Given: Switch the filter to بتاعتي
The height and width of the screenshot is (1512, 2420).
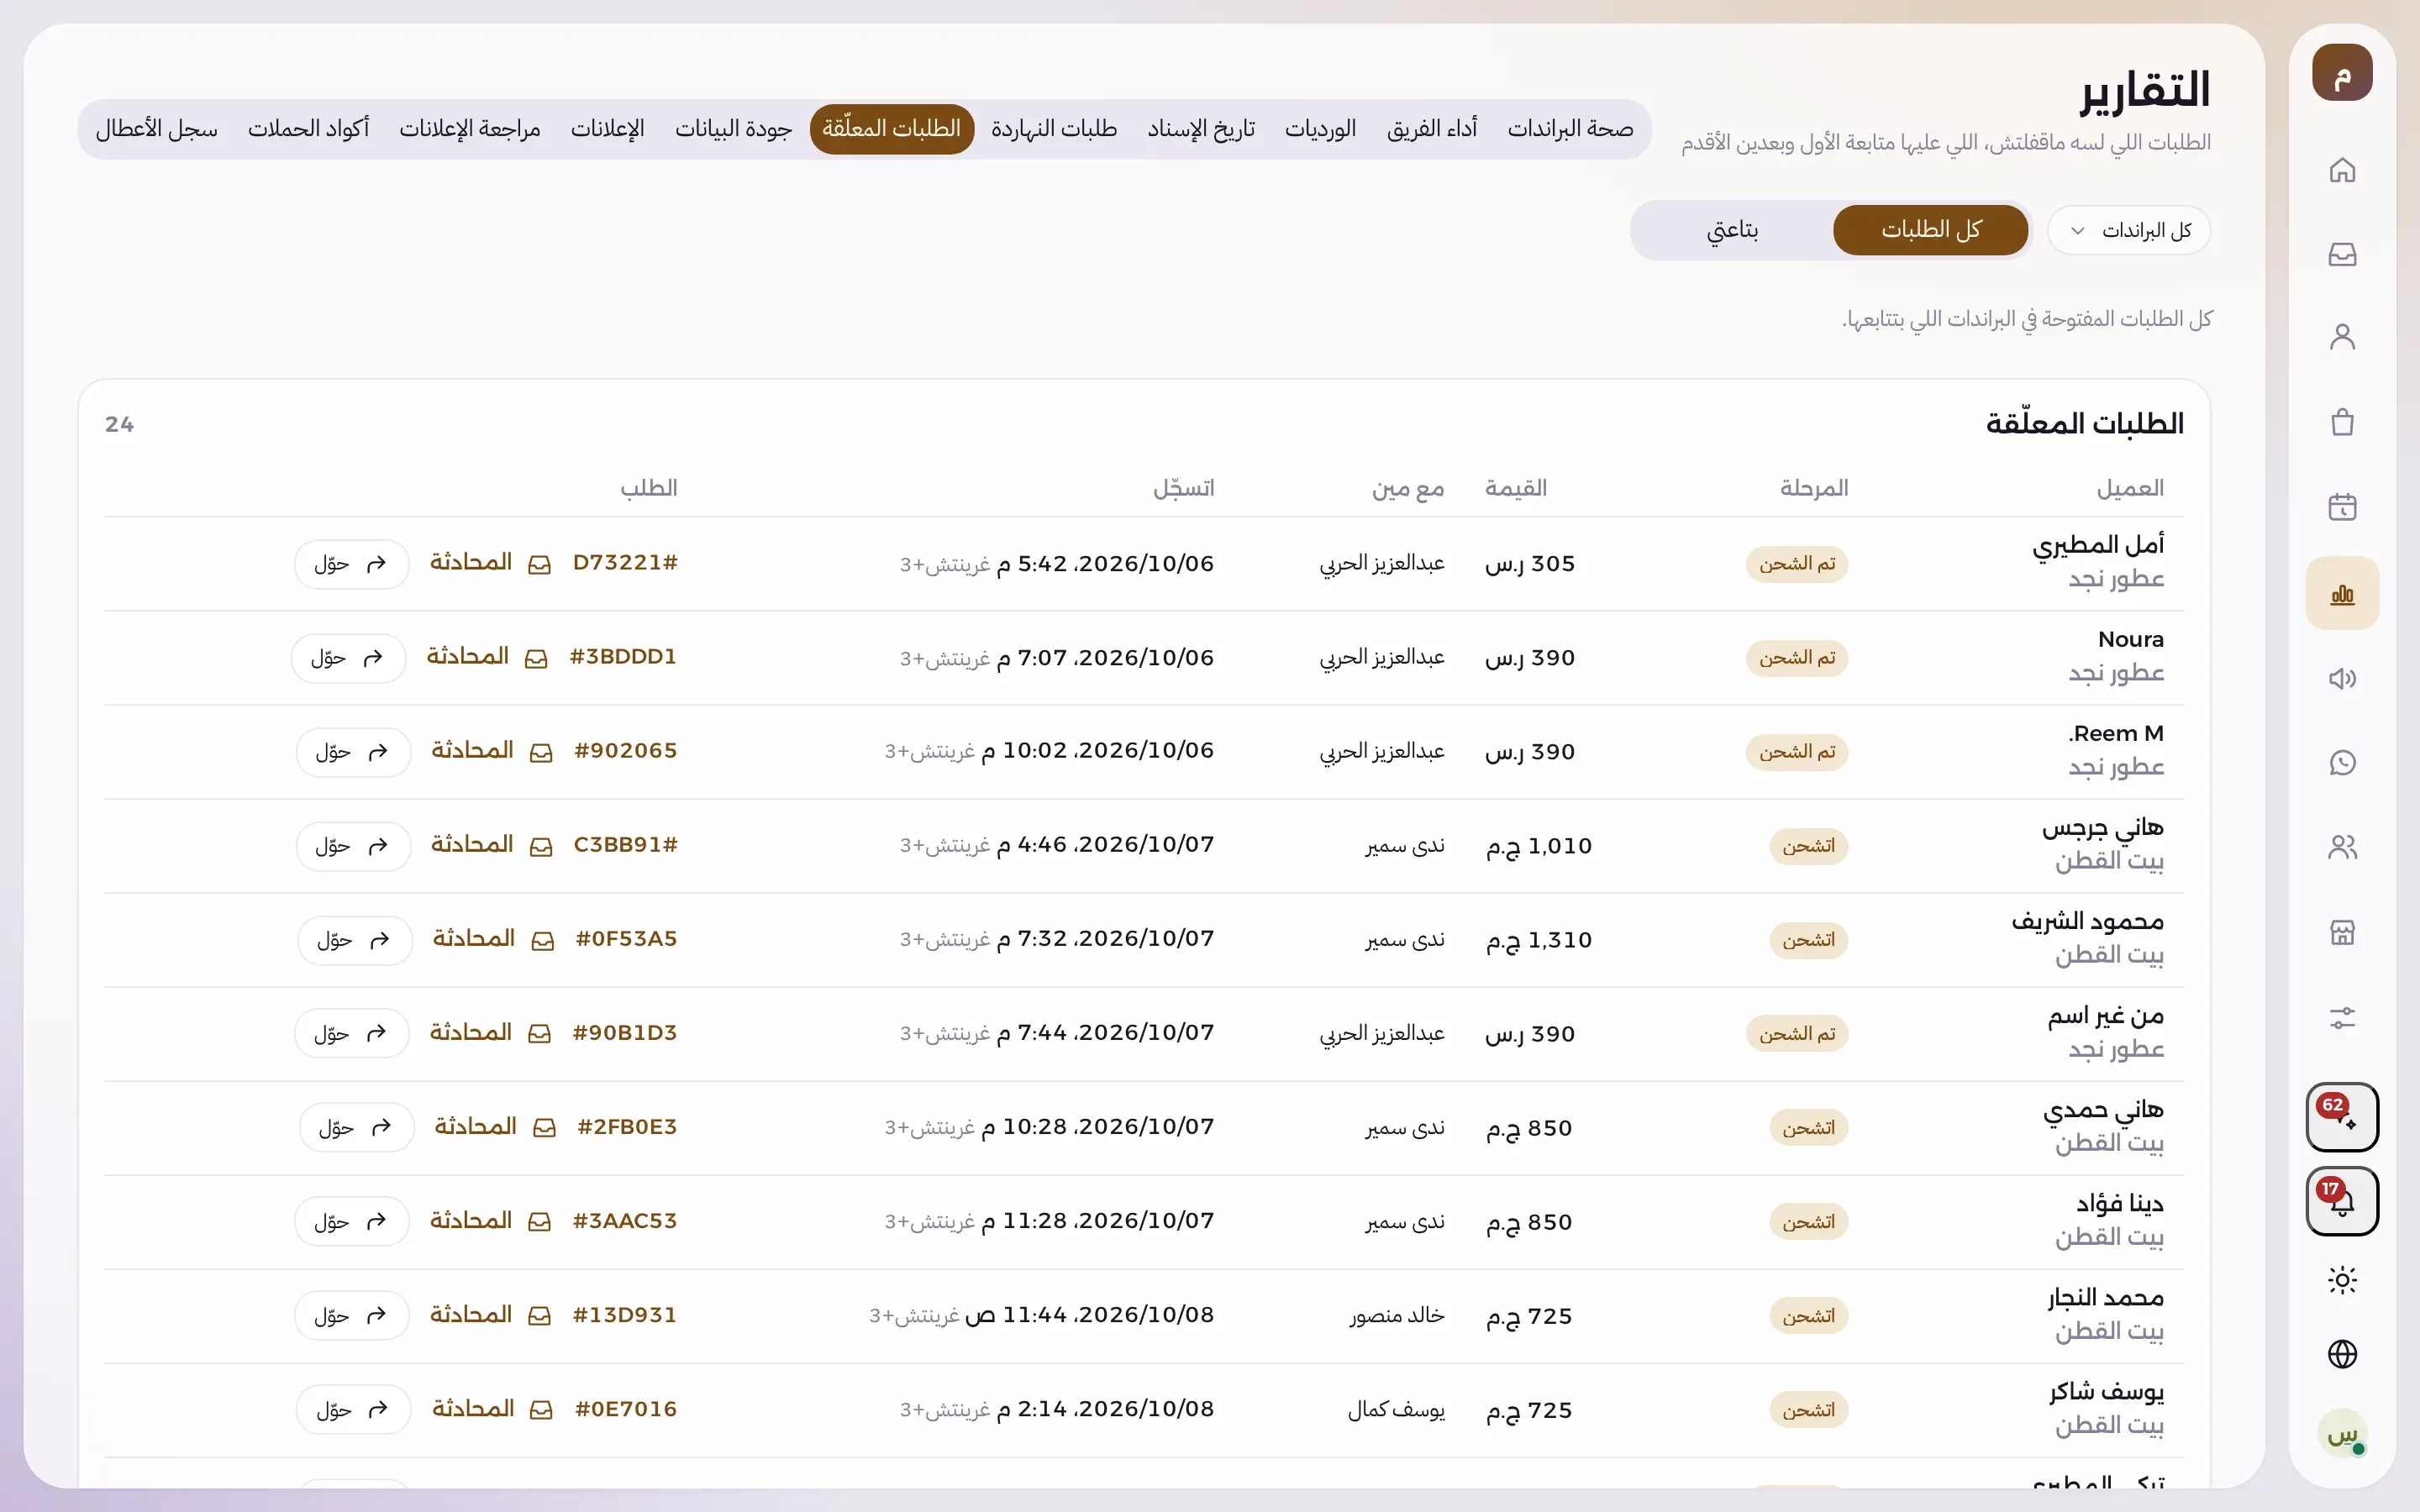Looking at the screenshot, I should 1732,230.
